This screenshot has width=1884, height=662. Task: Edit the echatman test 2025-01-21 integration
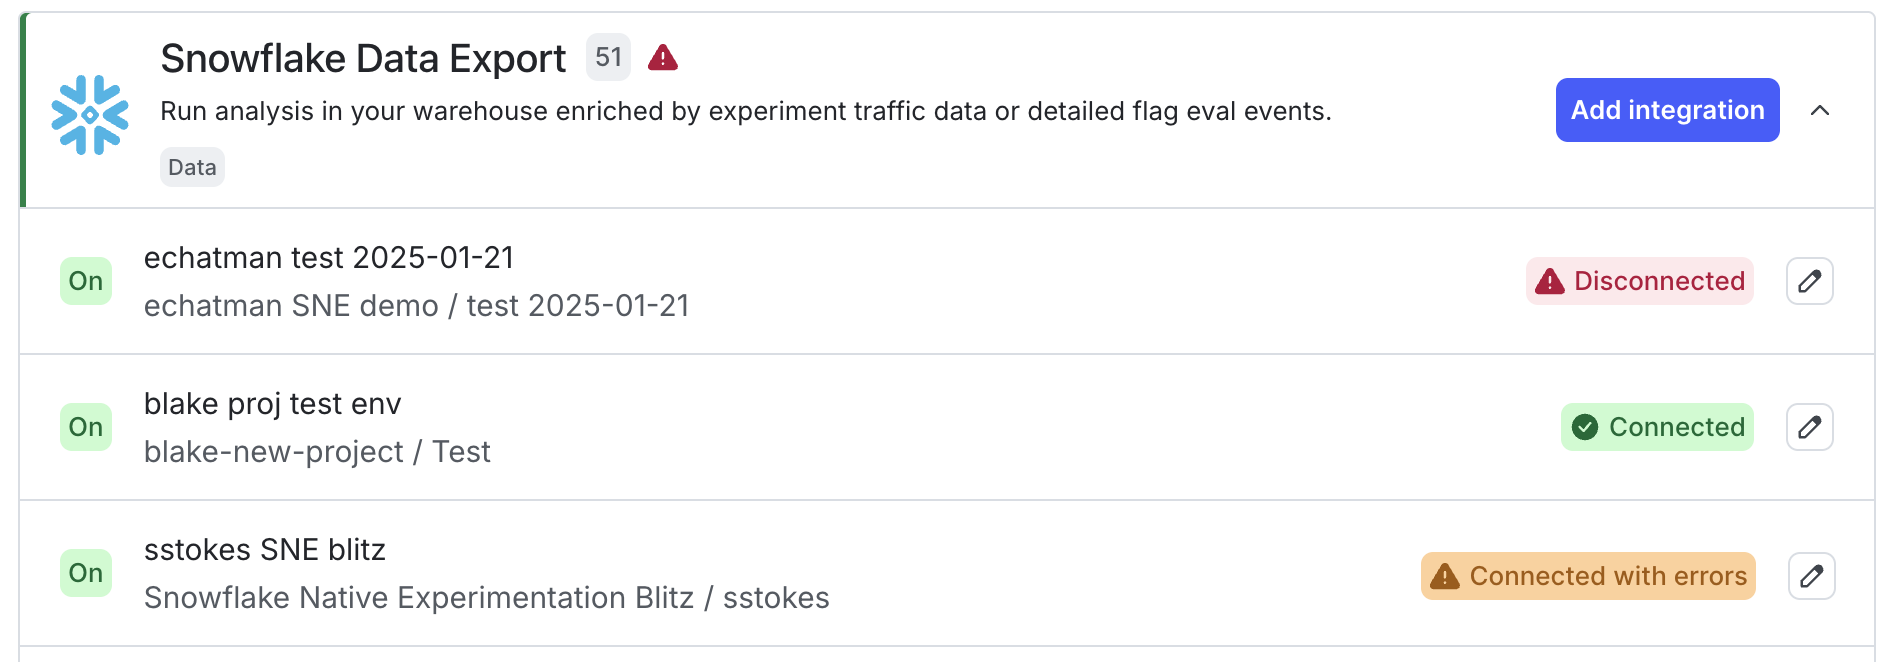click(x=1808, y=281)
